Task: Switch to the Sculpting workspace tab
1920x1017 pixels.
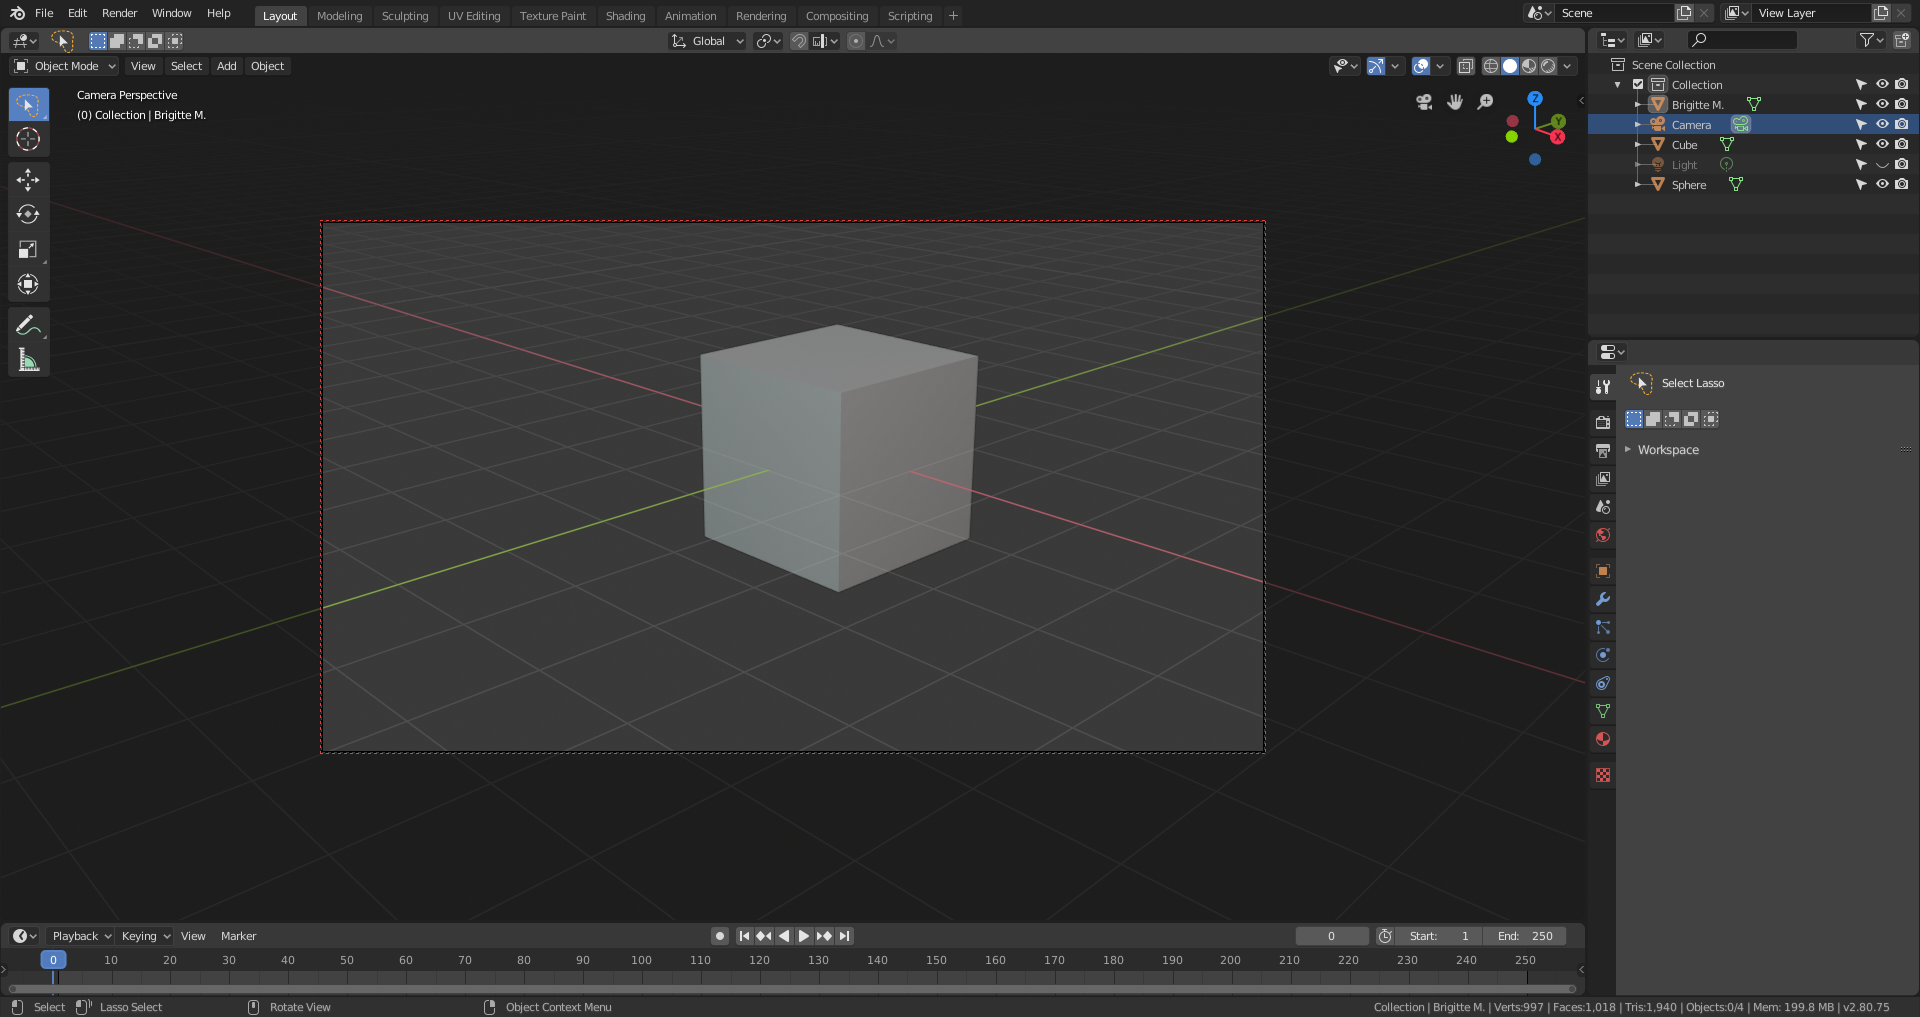Action: click(x=404, y=16)
